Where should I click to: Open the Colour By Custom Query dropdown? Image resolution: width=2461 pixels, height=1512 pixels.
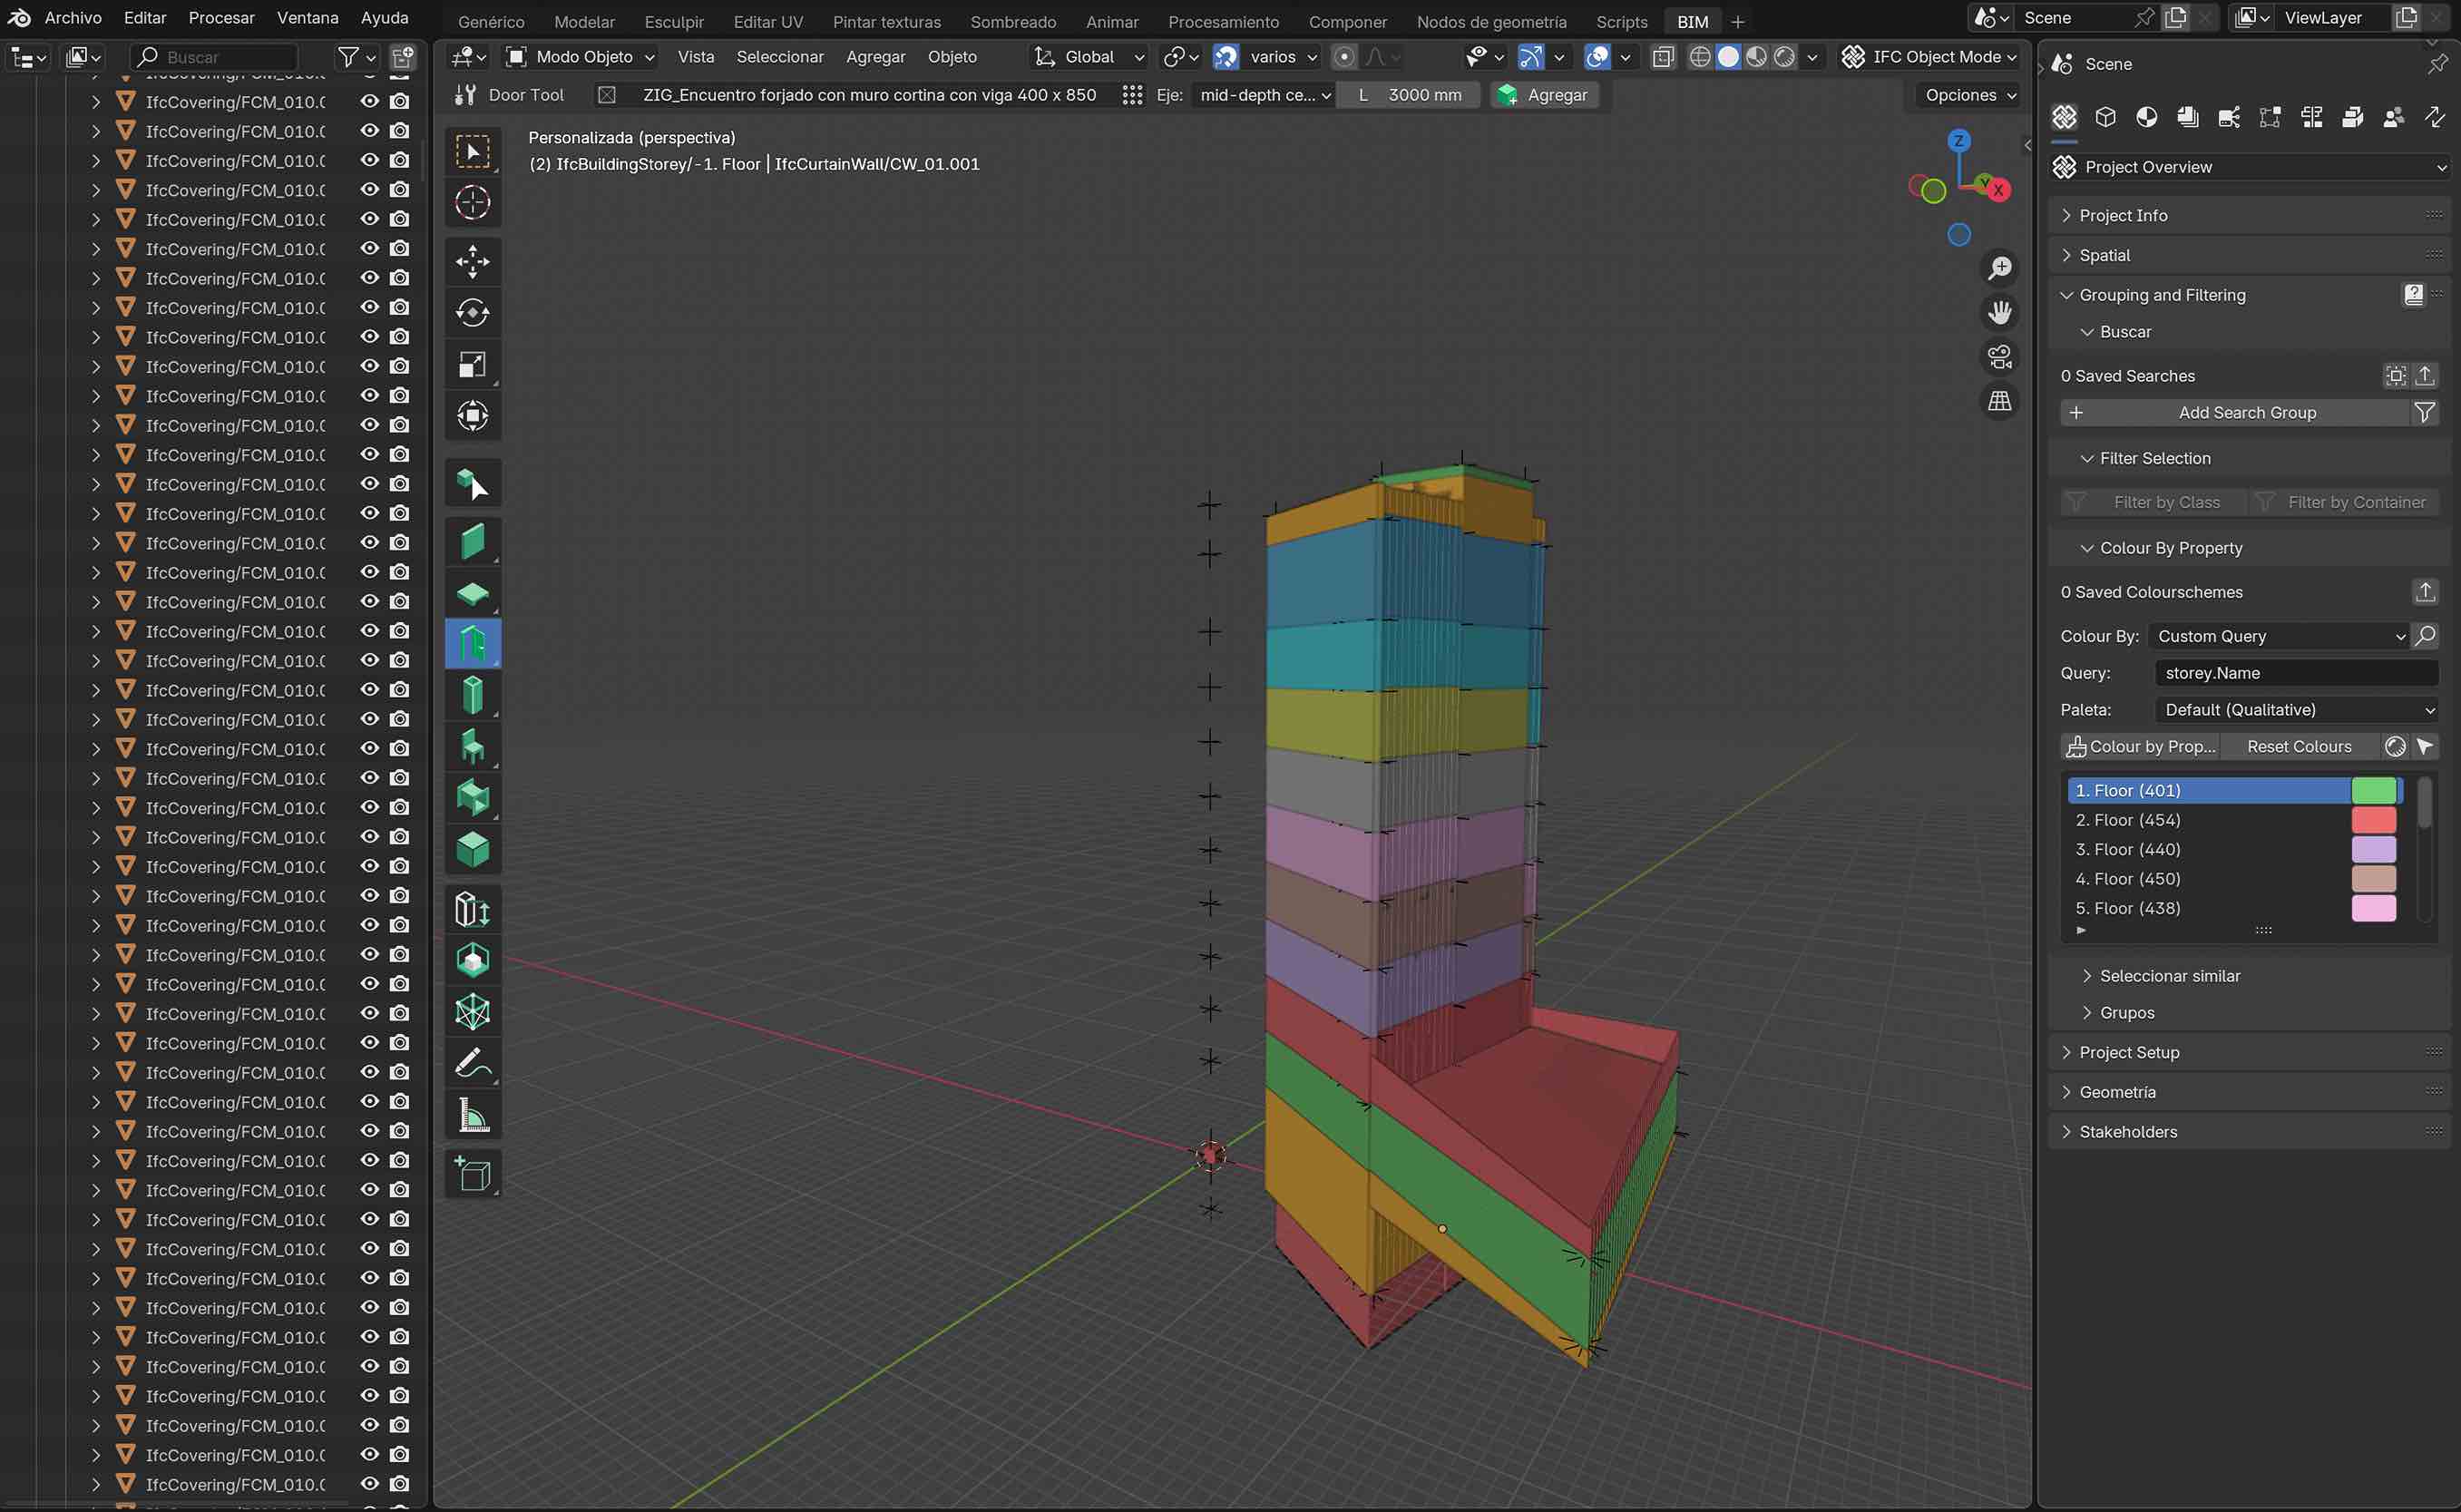pyautogui.click(x=2280, y=636)
